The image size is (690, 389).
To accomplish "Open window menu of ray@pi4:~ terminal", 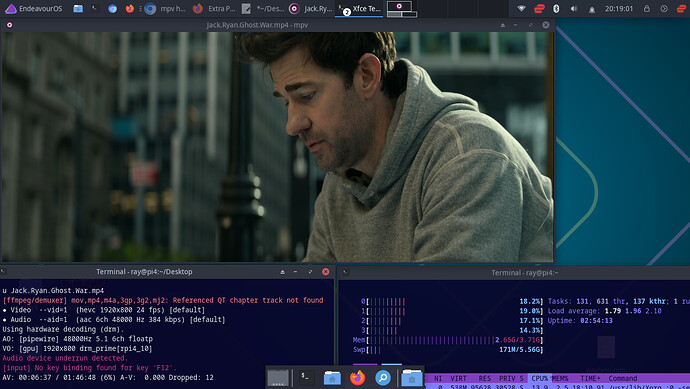I will pyautogui.click(x=346, y=272).
